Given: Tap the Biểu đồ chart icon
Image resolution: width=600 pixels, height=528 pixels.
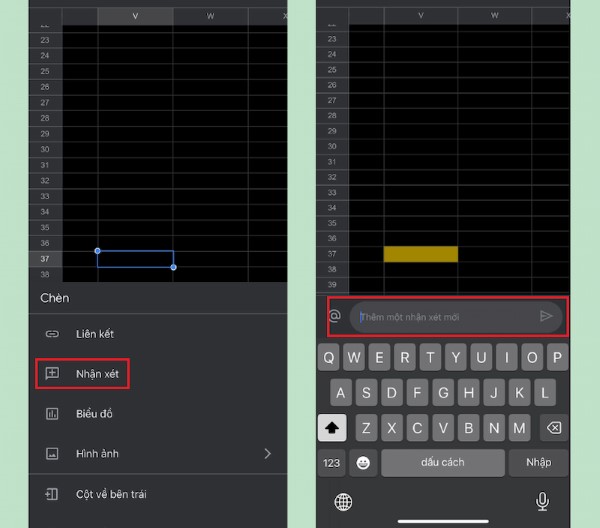Looking at the screenshot, I should pos(52,414).
